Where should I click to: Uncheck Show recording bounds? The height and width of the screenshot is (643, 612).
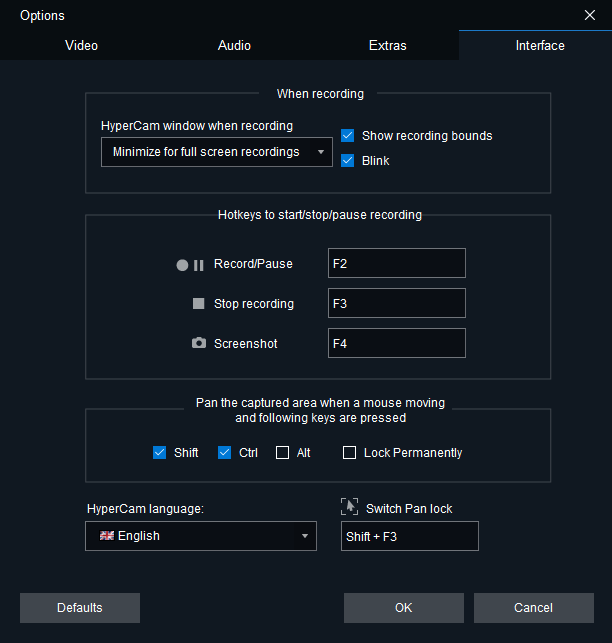click(x=347, y=135)
